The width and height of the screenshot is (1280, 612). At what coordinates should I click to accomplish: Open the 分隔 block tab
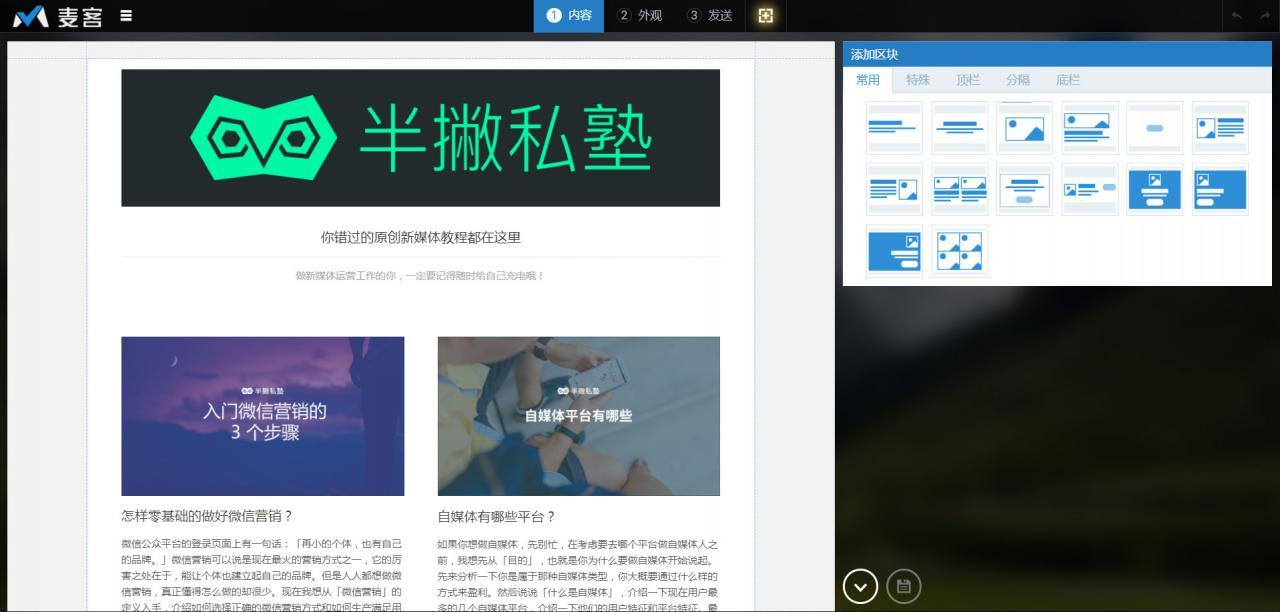coord(1017,80)
